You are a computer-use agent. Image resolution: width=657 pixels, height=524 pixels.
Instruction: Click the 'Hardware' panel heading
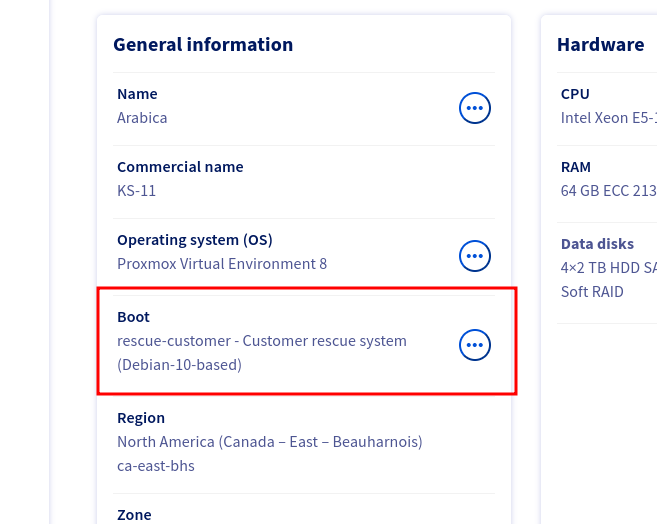point(600,44)
